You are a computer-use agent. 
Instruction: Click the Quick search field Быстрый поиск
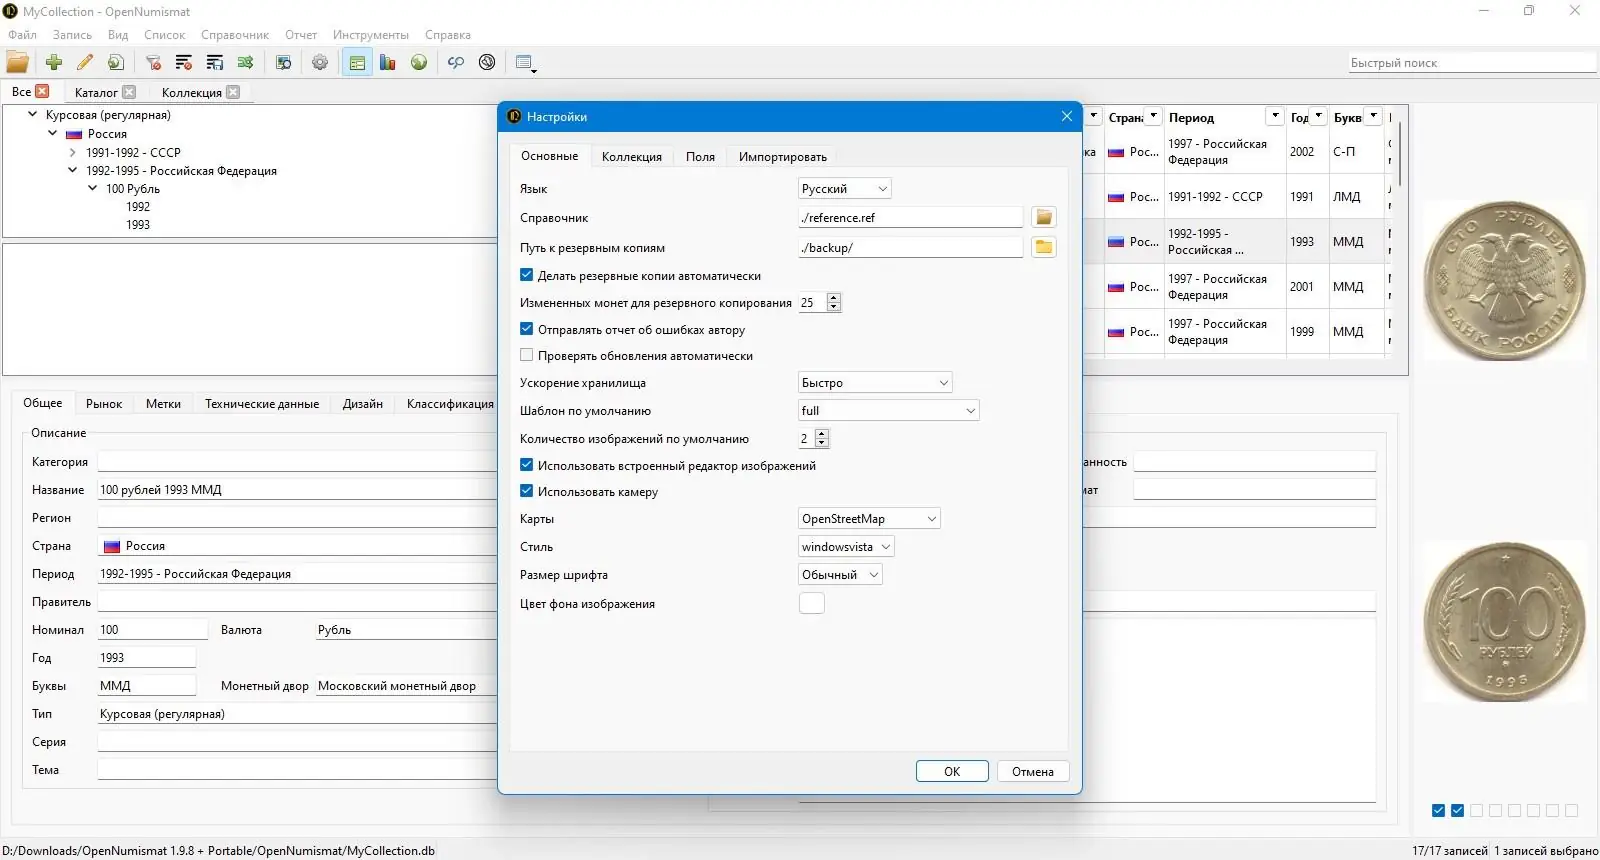click(x=1472, y=62)
